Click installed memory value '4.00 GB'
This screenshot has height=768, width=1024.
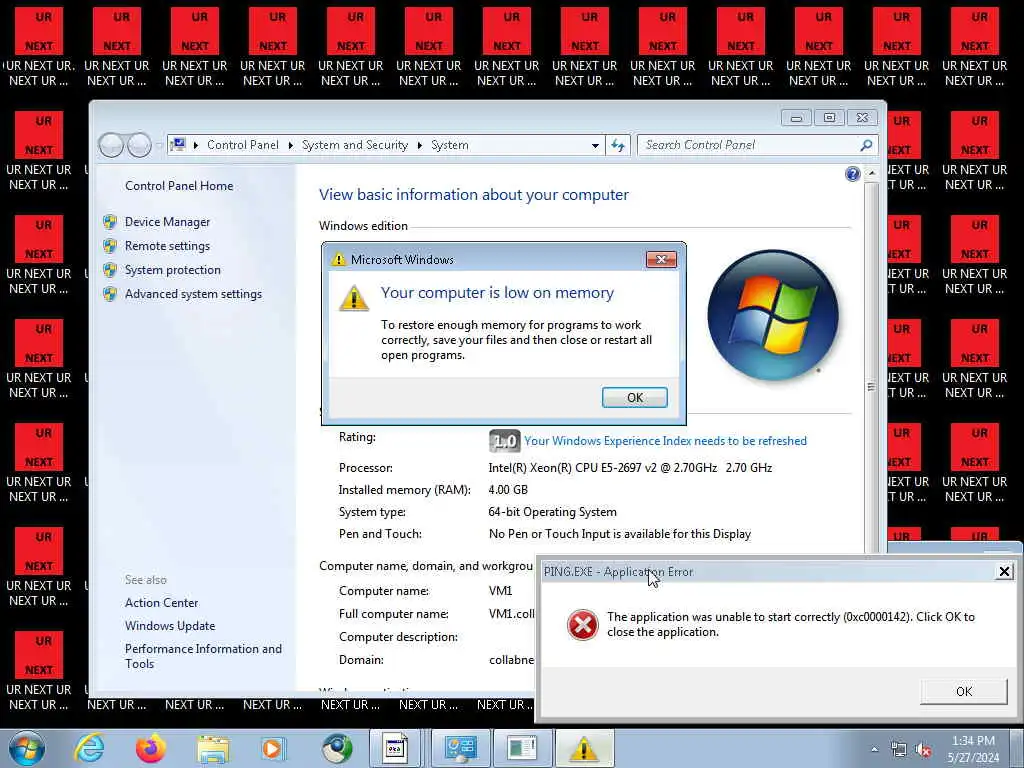(507, 490)
